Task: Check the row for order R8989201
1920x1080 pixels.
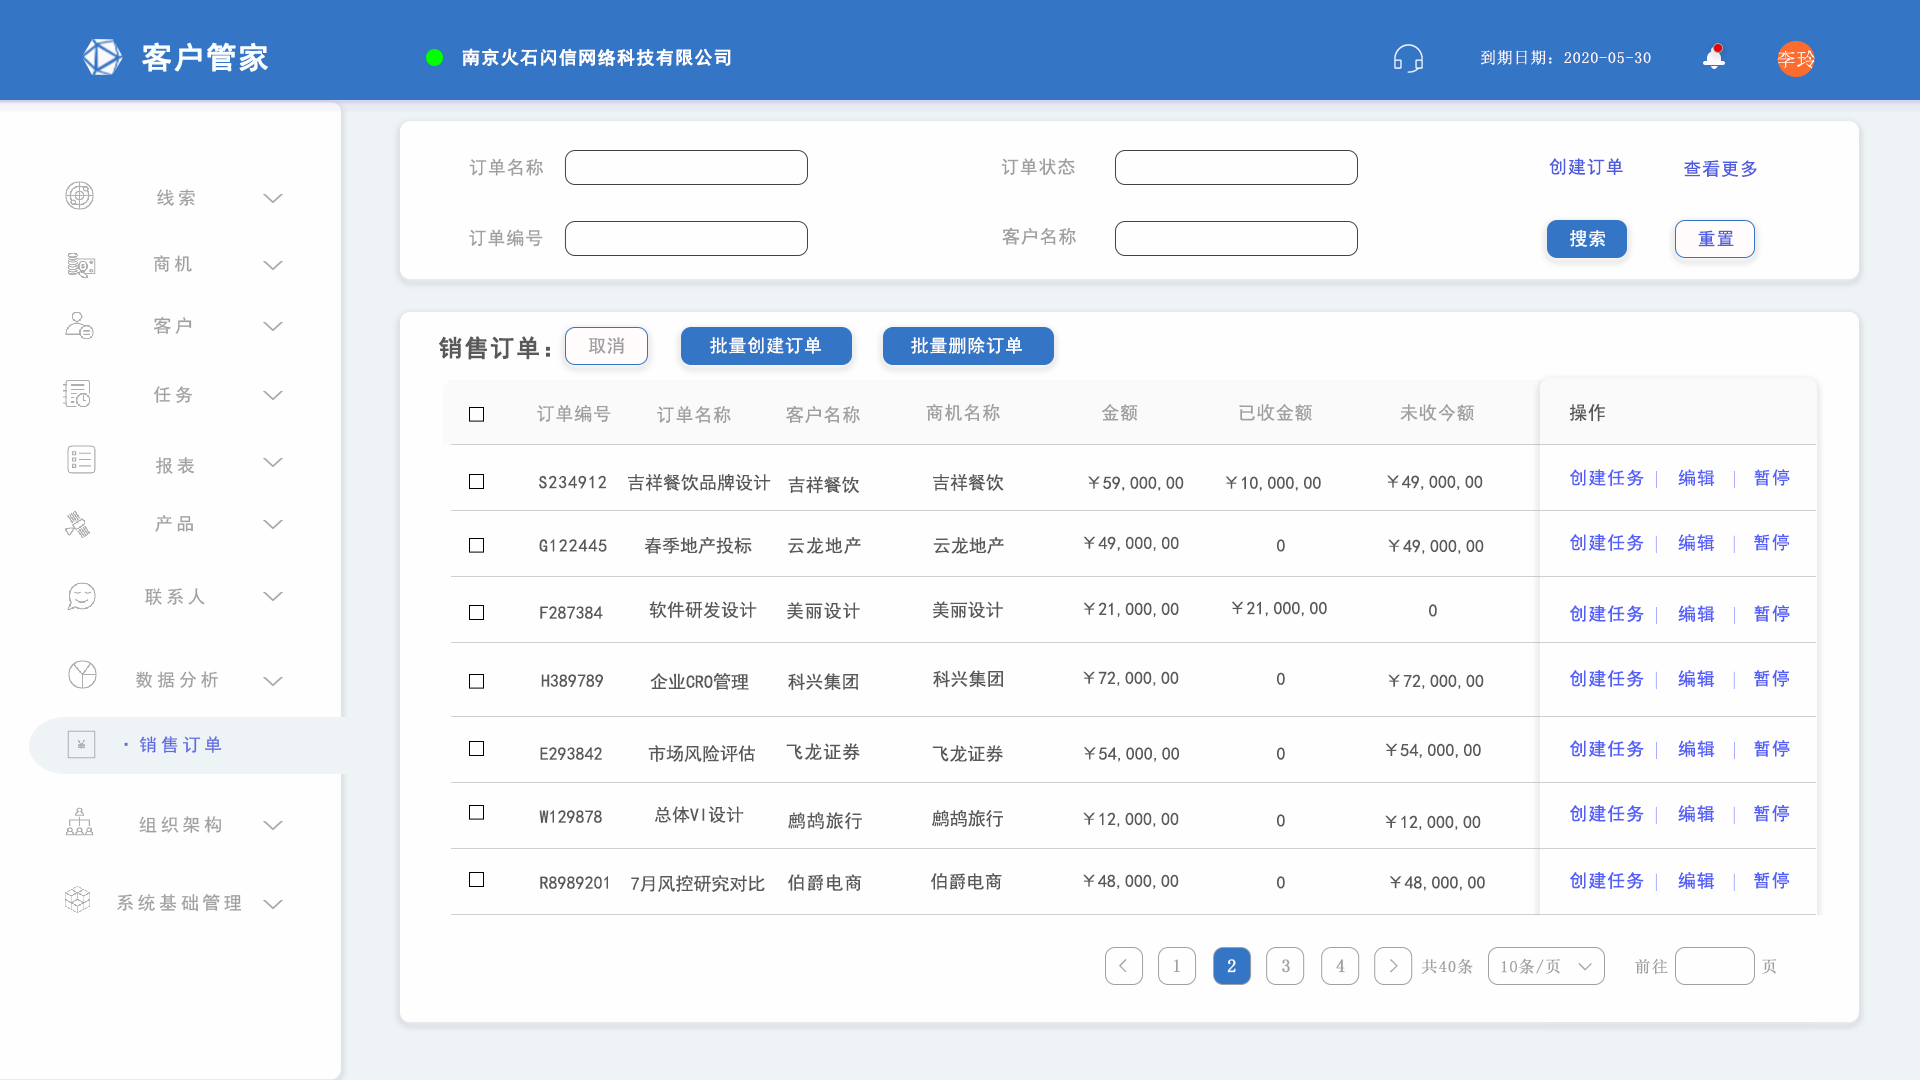Action: point(477,880)
